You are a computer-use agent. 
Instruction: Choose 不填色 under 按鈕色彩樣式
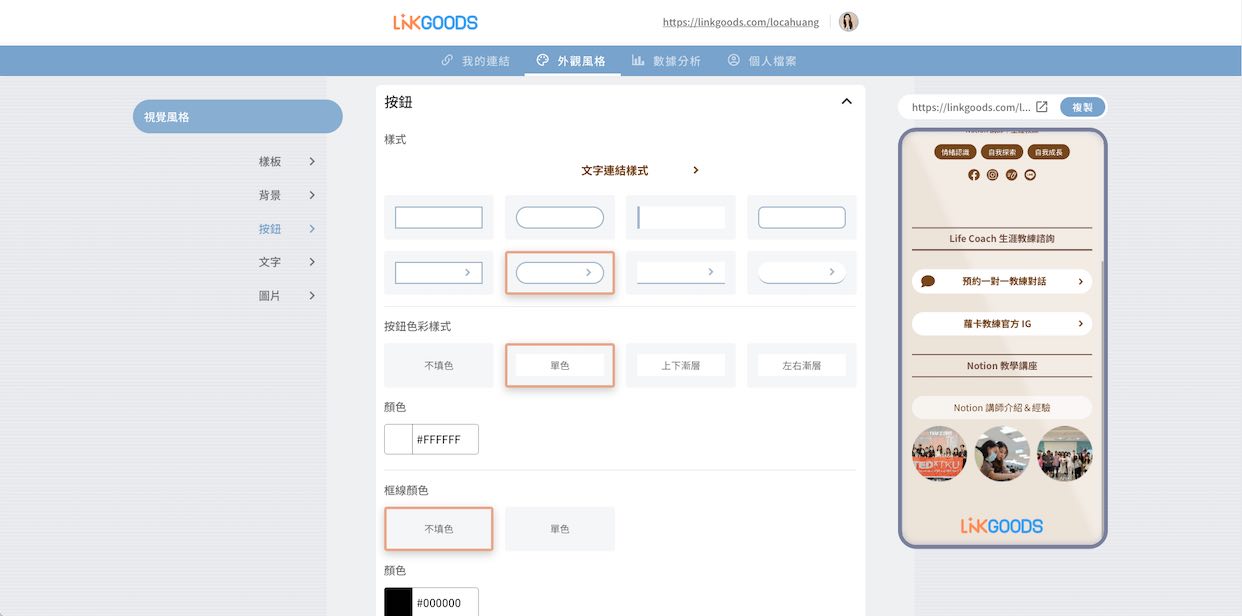(x=439, y=365)
